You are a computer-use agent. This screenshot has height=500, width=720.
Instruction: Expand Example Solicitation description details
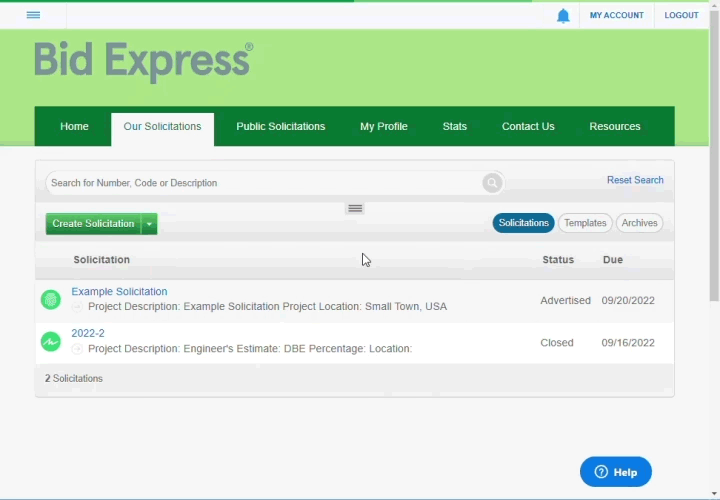(78, 307)
